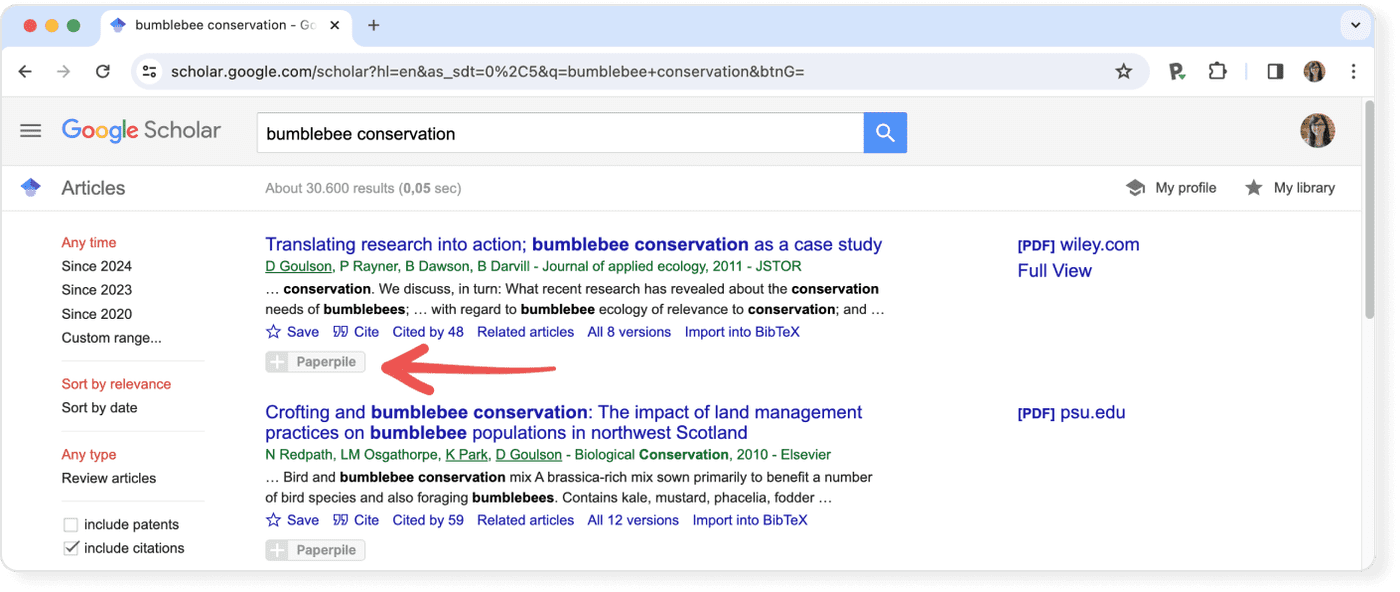Image resolution: width=1400 pixels, height=592 pixels.
Task: Open Cited by 48 link
Action: point(428,332)
